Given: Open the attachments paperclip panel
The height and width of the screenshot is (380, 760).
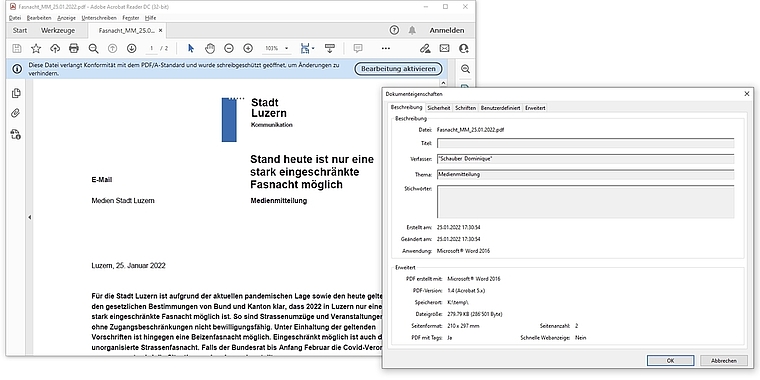Looking at the screenshot, I should (x=16, y=113).
